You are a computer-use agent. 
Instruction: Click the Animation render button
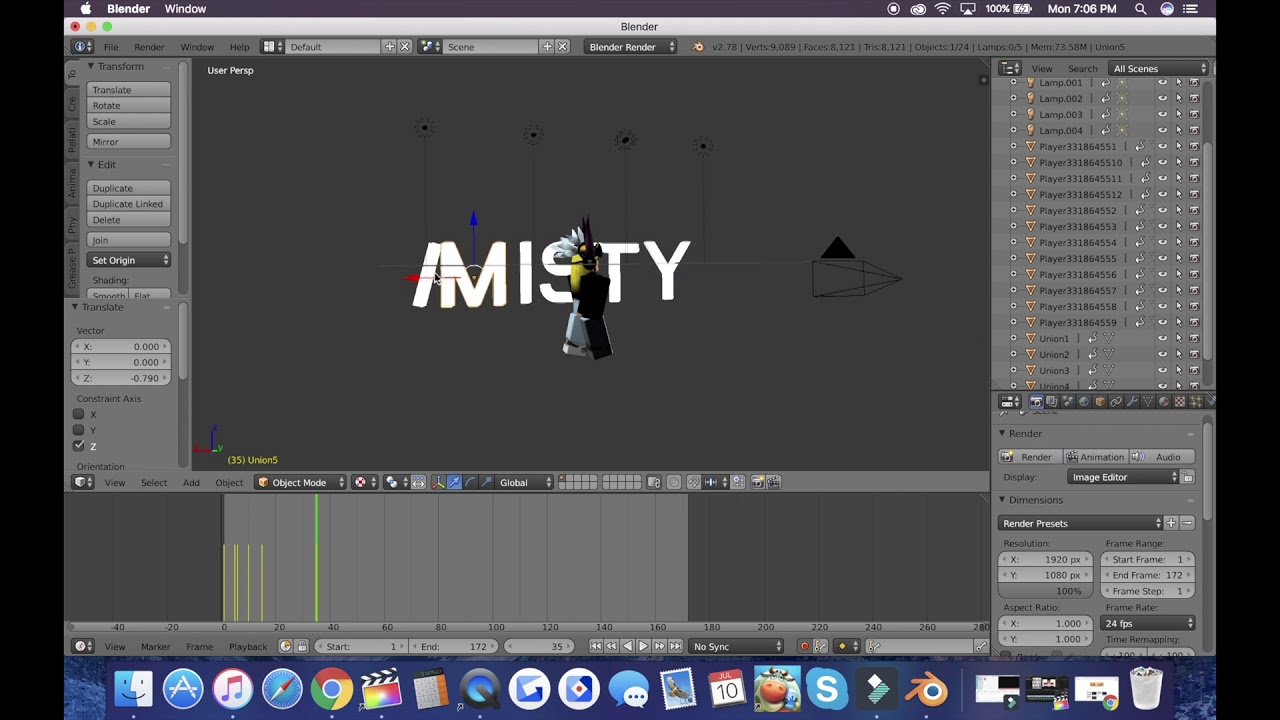tap(1095, 457)
